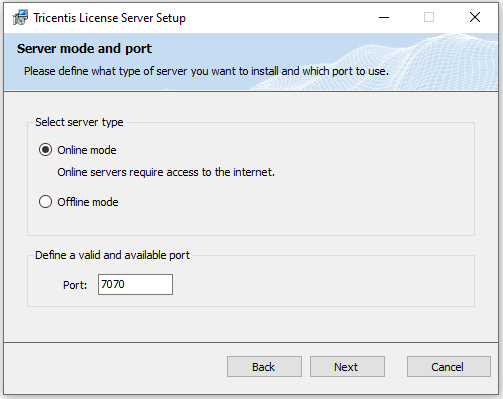This screenshot has height=399, width=503.
Task: Close the setup window
Action: tap(475, 17)
